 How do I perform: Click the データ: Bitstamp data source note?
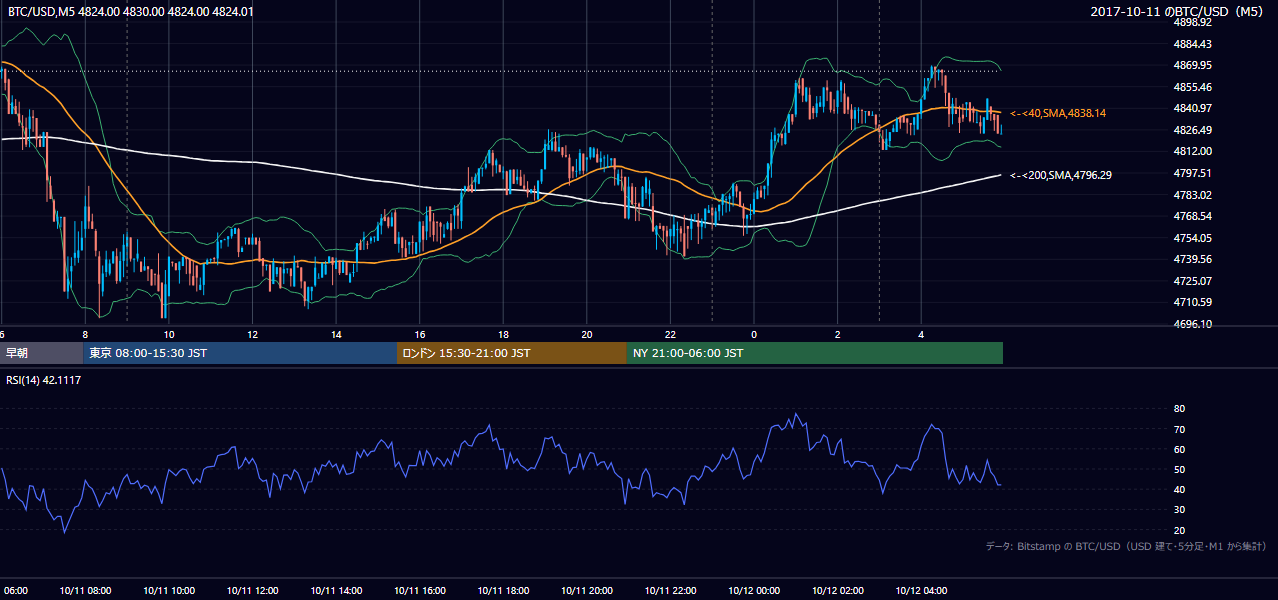click(x=1126, y=547)
